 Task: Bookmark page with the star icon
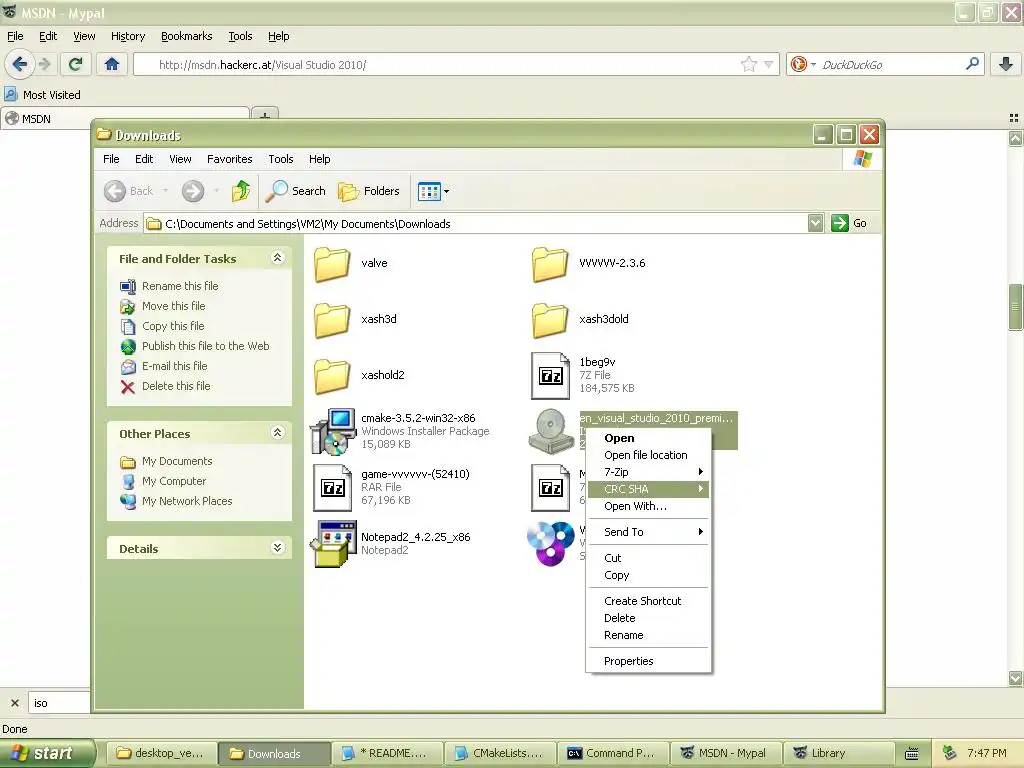[748, 64]
